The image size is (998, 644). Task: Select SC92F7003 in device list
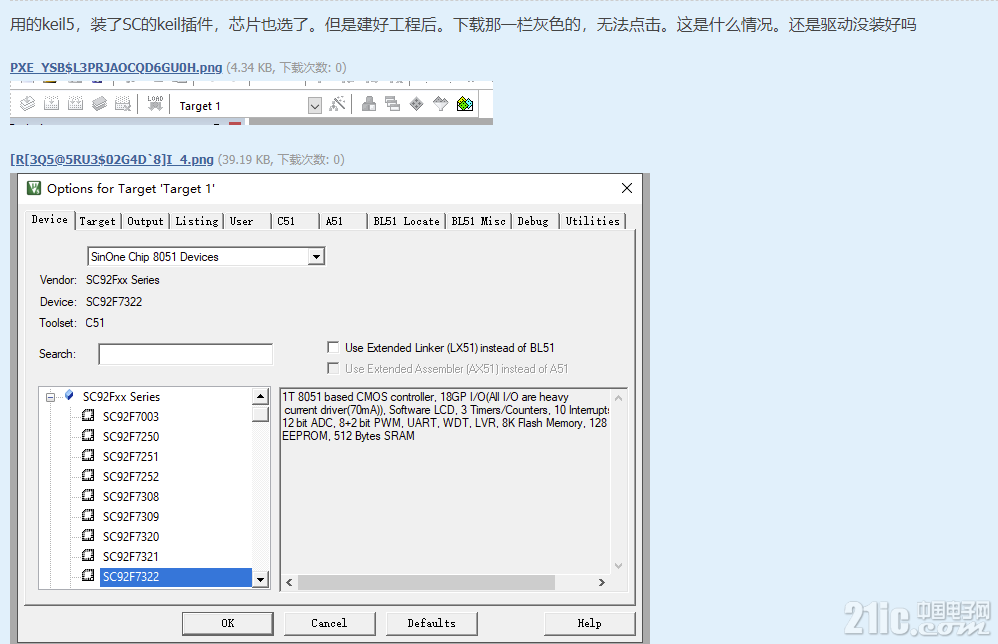131,416
